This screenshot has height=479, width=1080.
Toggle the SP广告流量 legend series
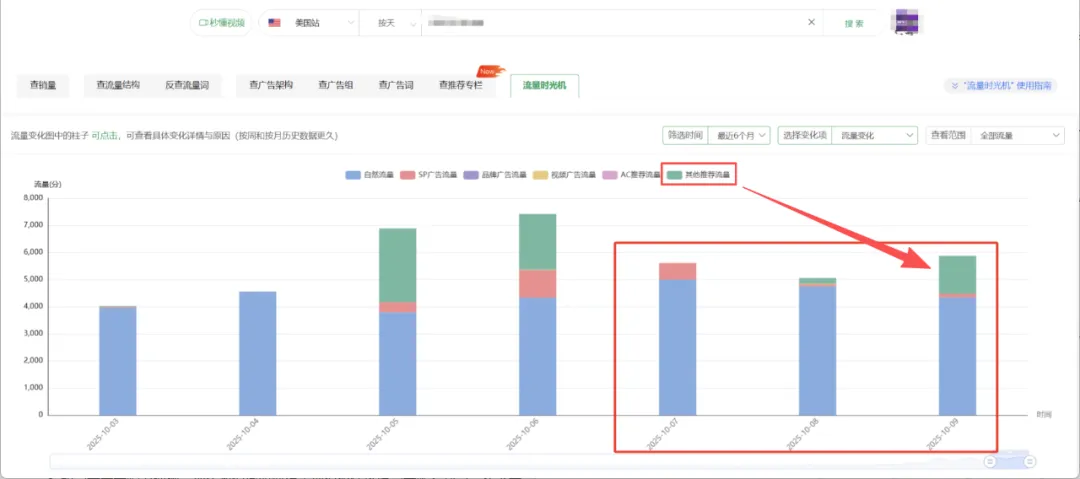point(428,175)
